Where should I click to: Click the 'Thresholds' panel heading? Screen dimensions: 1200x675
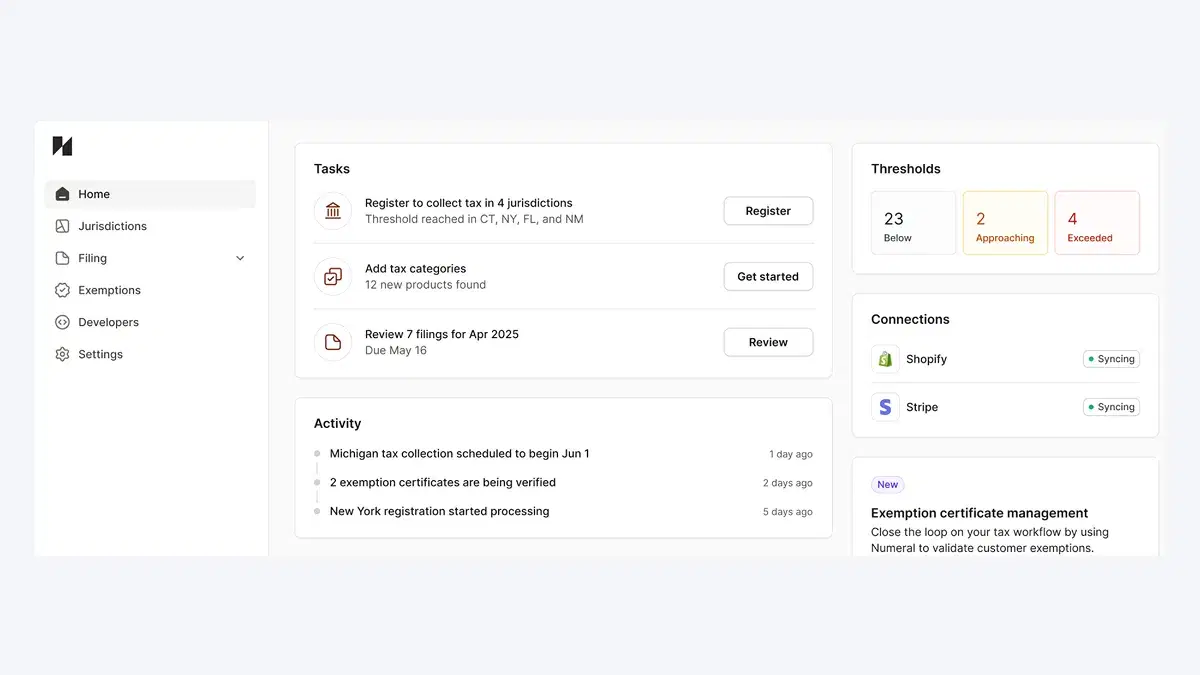click(906, 169)
